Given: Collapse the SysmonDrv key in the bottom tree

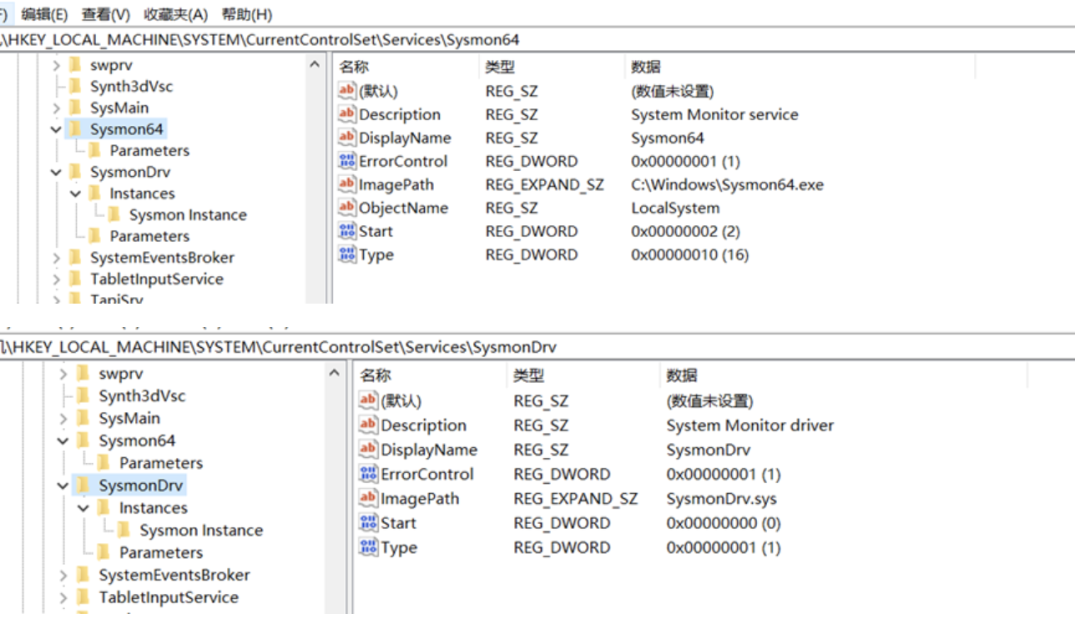Looking at the screenshot, I should pyautogui.click(x=63, y=485).
